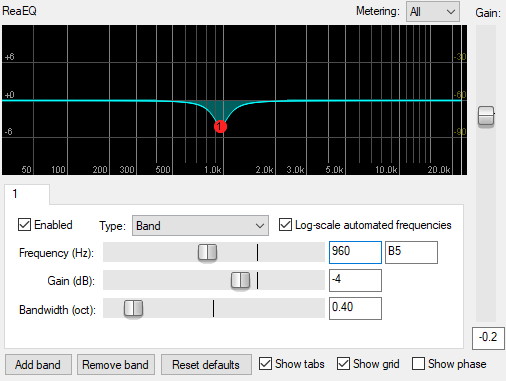This screenshot has width=506, height=381.
Task: Click the Frequency slider handle
Action: (207, 252)
